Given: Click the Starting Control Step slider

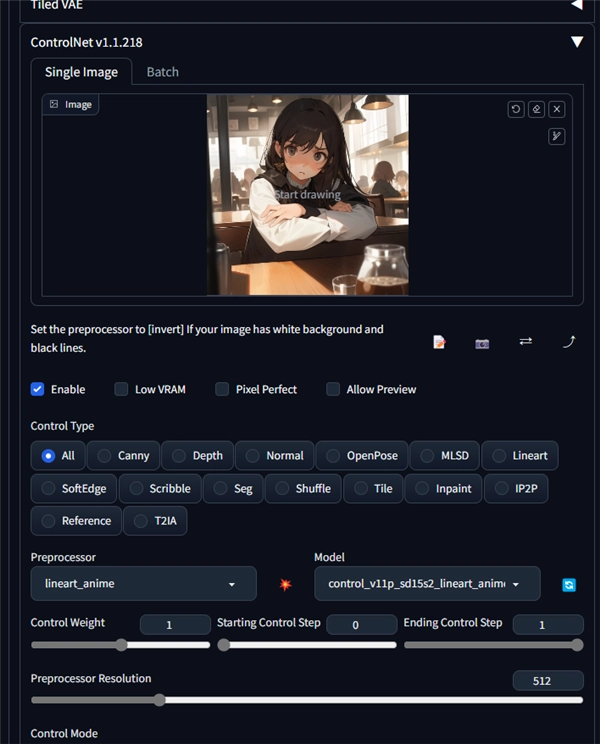Looking at the screenshot, I should pyautogui.click(x=306, y=645).
